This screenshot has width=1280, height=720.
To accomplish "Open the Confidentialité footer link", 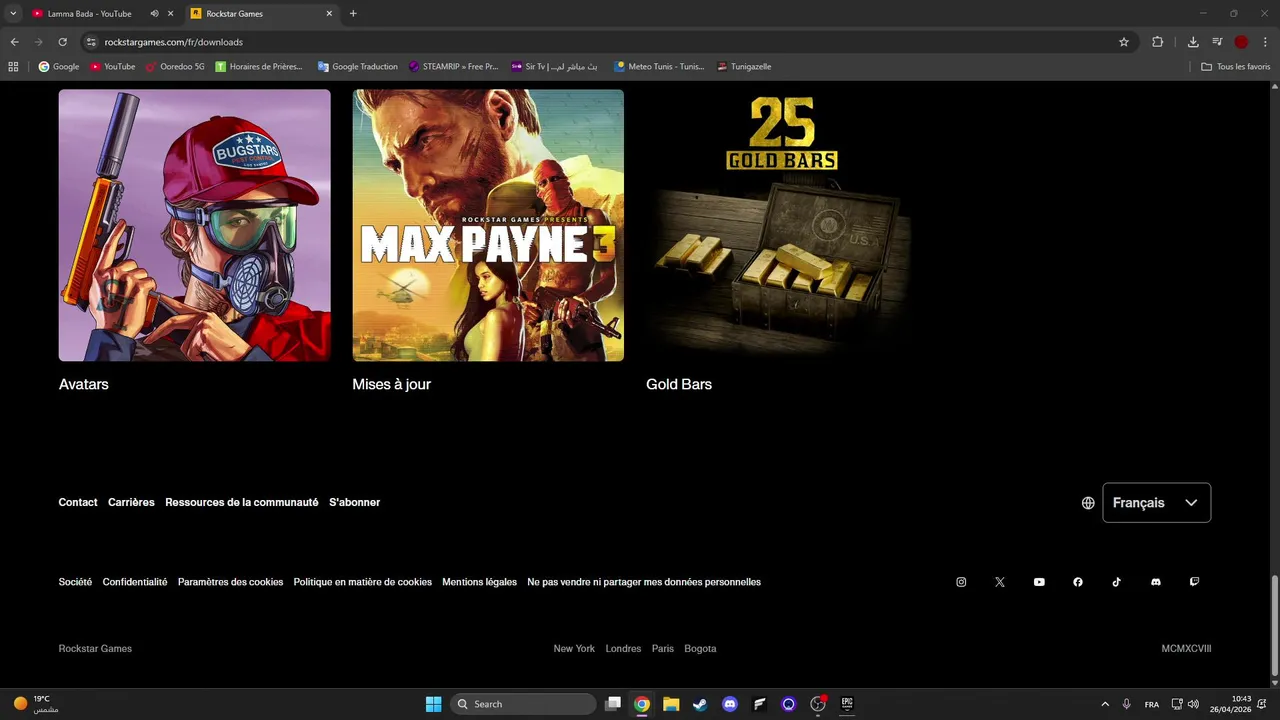I will click(x=135, y=582).
